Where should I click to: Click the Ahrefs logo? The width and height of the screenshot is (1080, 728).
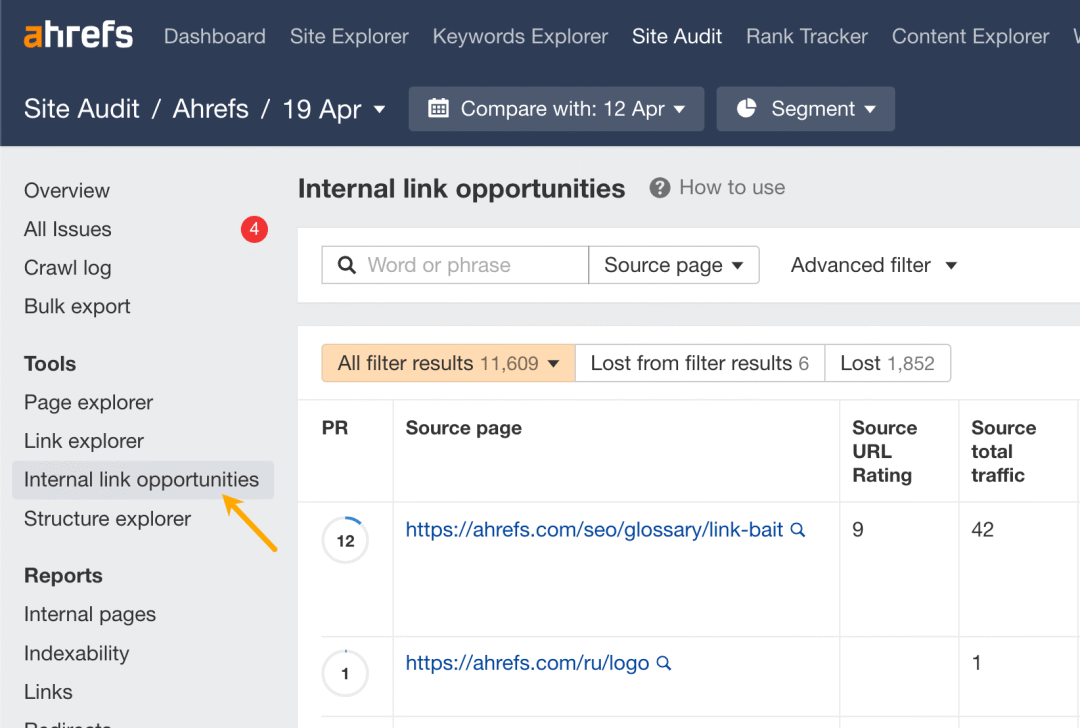tap(79, 35)
